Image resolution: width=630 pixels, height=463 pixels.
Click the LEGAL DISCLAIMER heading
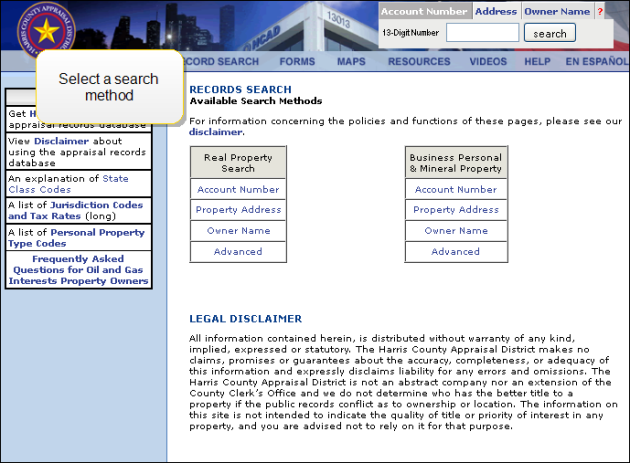click(x=245, y=319)
